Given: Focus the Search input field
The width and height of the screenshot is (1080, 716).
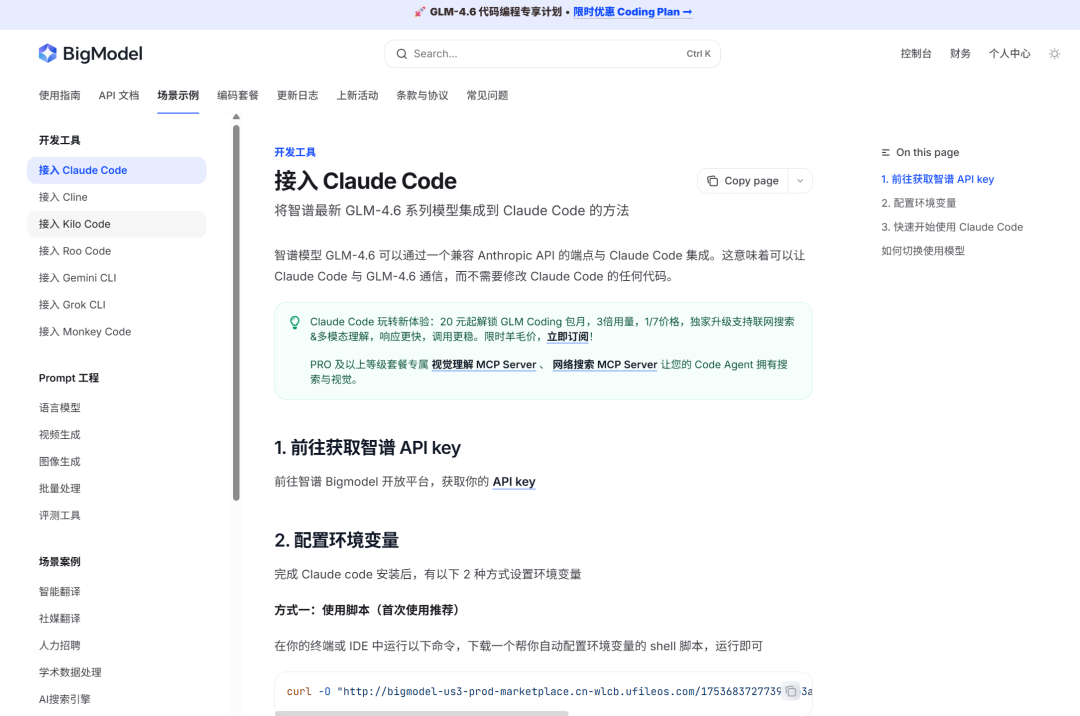Looking at the screenshot, I should tap(552, 54).
